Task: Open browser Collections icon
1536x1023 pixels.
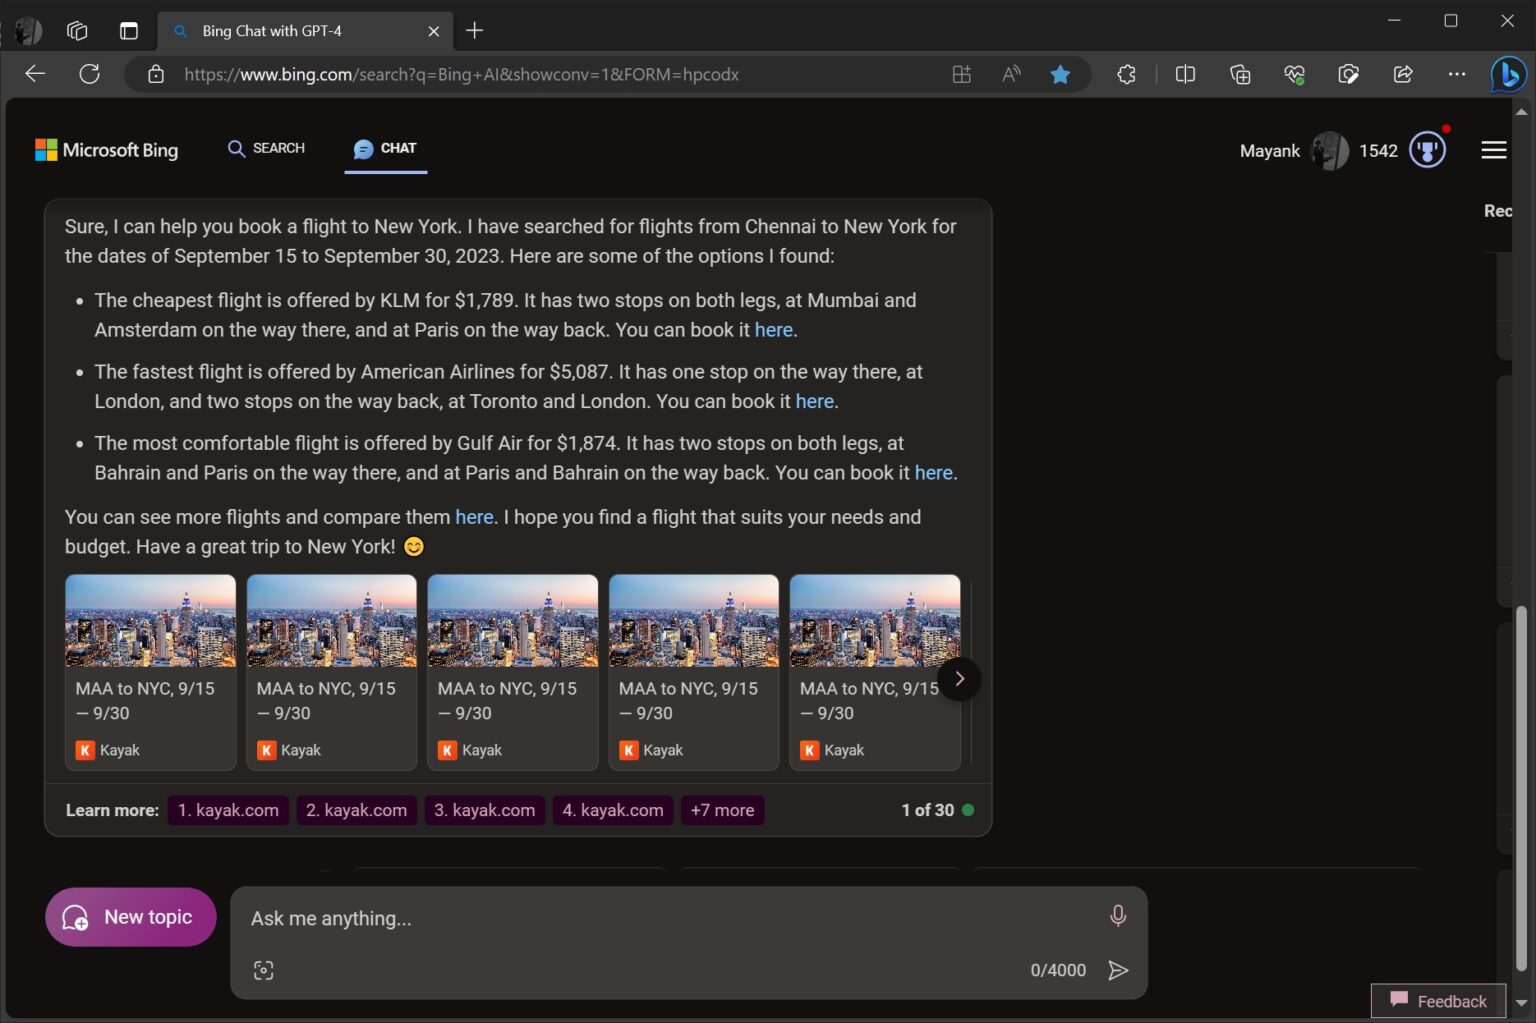Action: pyautogui.click(x=1240, y=74)
